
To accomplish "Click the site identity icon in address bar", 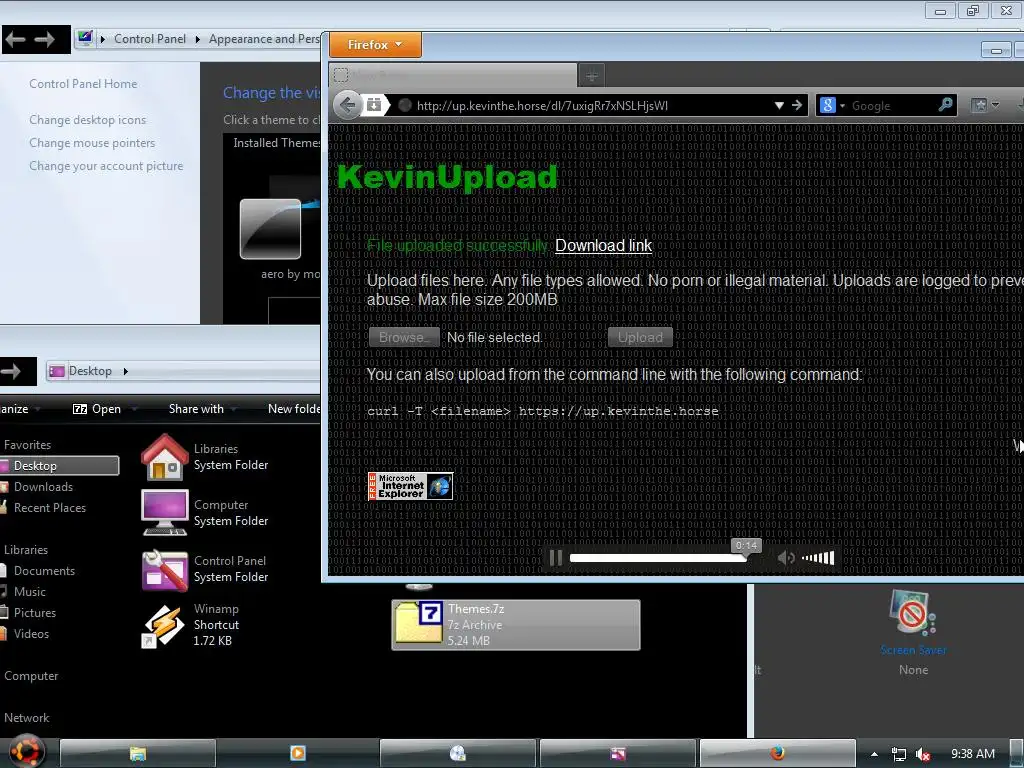I will [x=405, y=105].
